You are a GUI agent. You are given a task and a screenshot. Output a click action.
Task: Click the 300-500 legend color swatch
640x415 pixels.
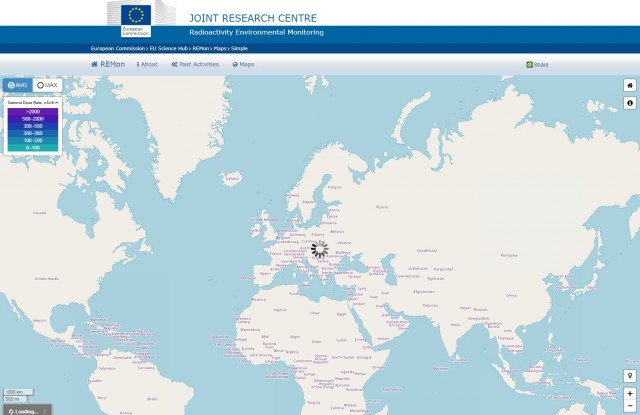[33, 126]
